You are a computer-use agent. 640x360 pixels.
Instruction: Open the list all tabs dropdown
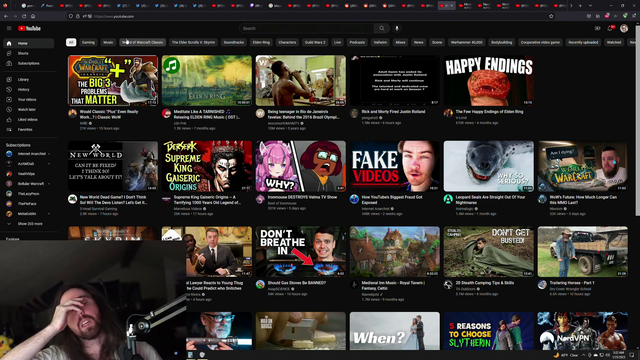point(590,6)
